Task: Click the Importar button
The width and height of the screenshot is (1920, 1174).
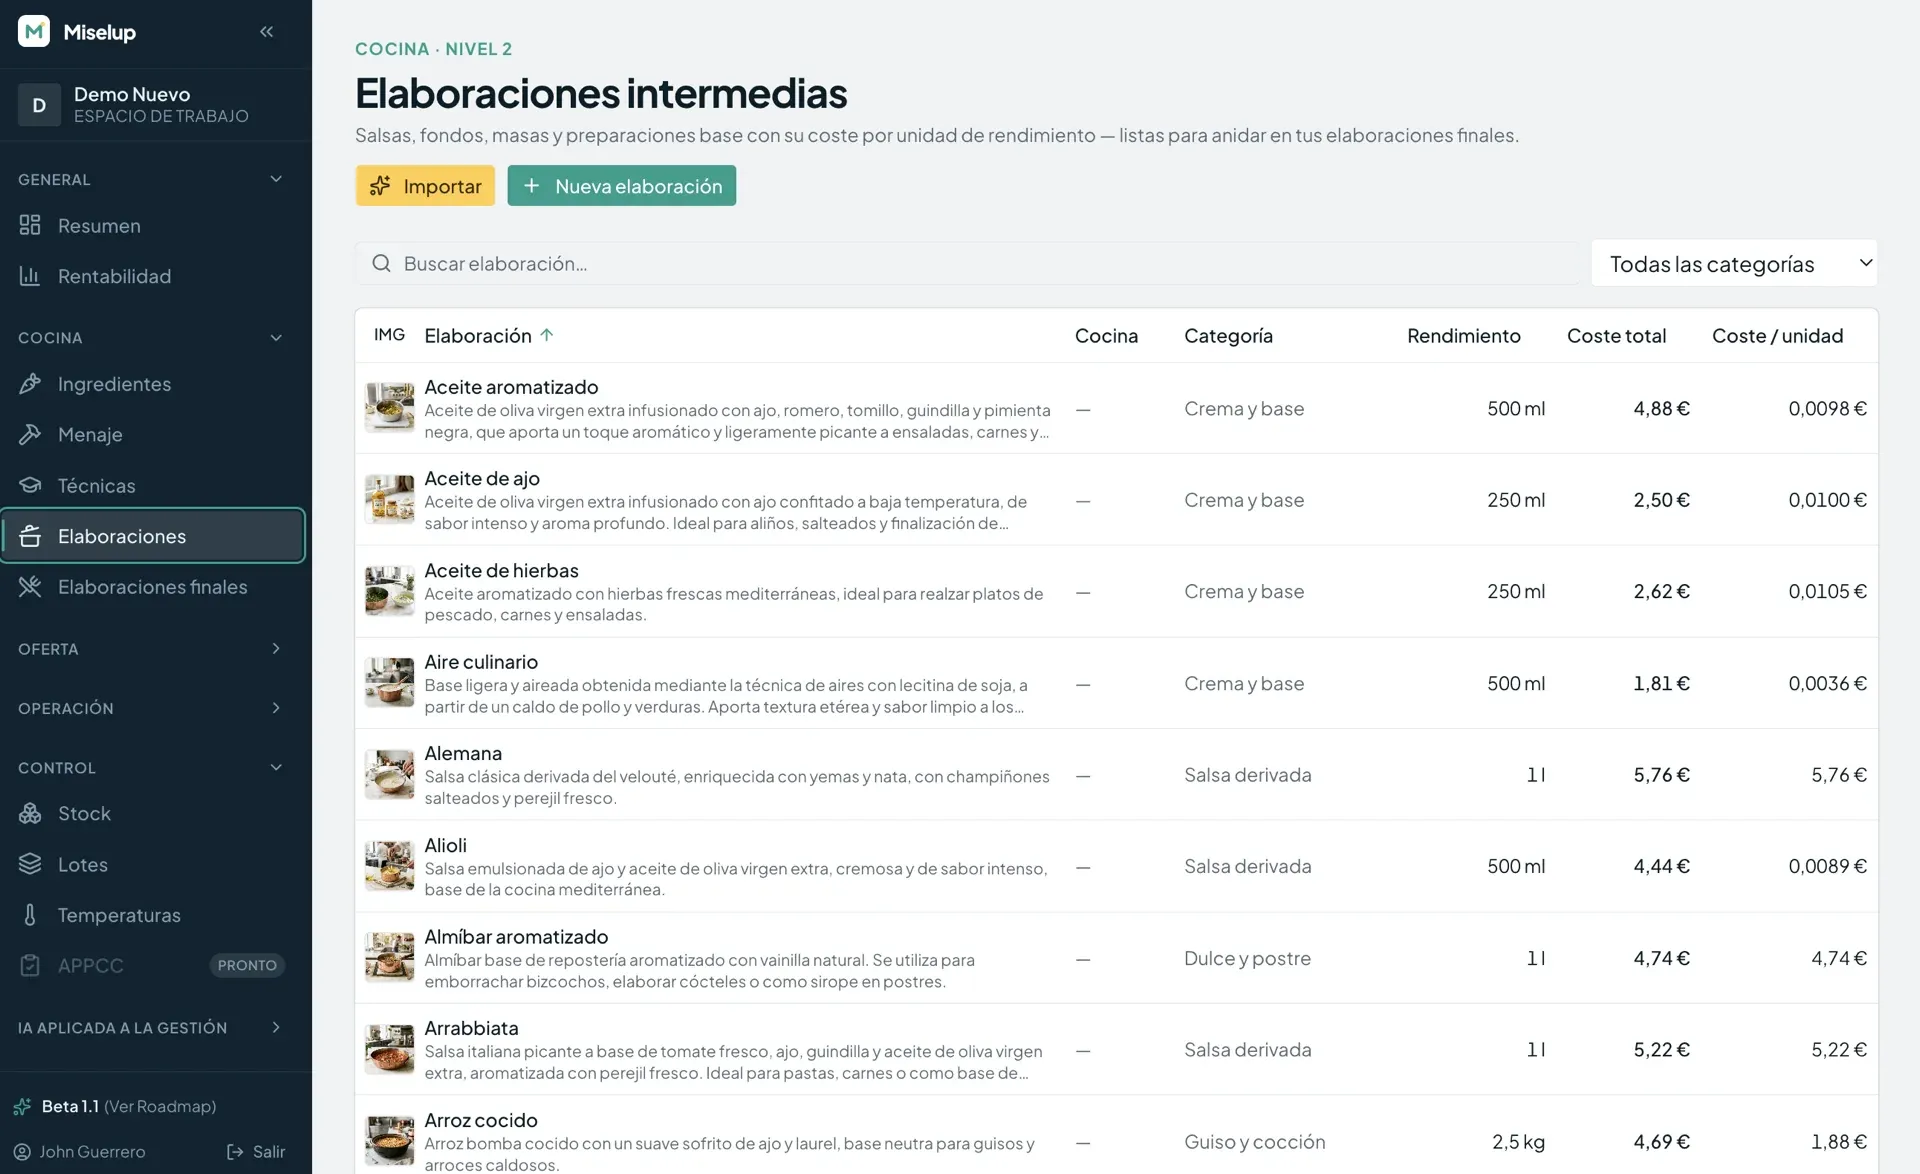Action: [x=425, y=186]
